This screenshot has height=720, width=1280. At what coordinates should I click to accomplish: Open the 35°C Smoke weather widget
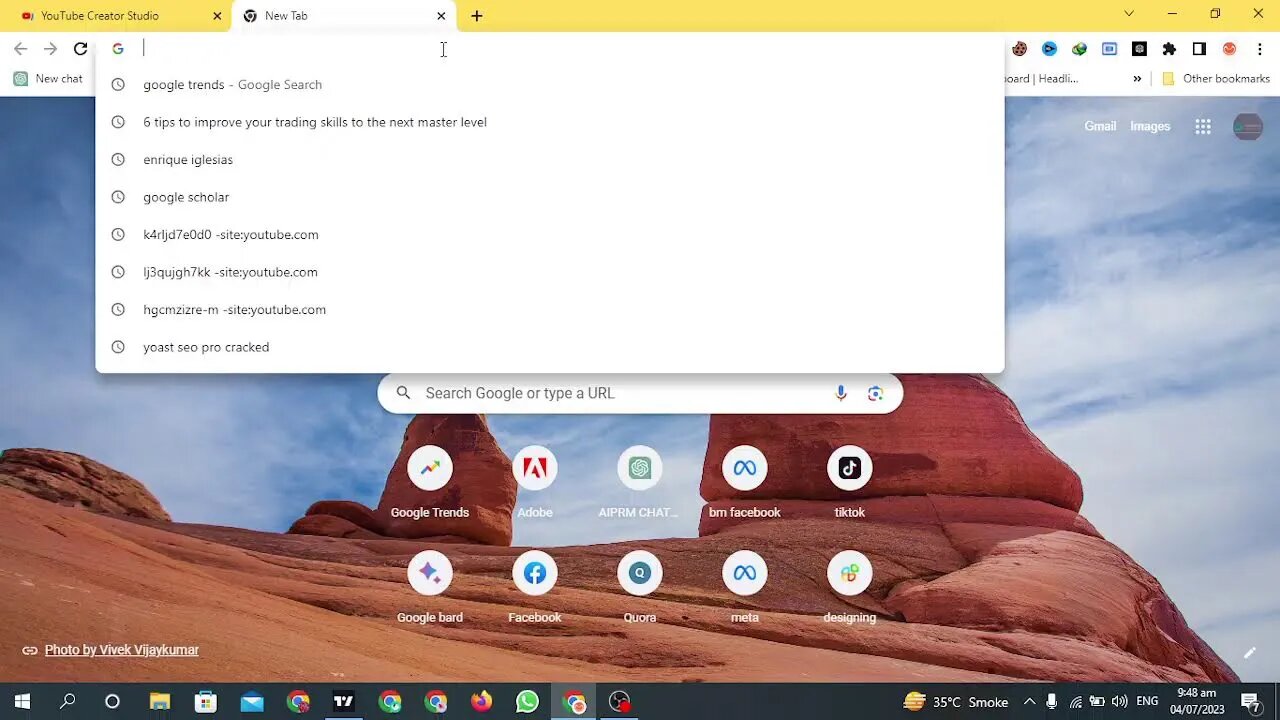[x=955, y=701]
